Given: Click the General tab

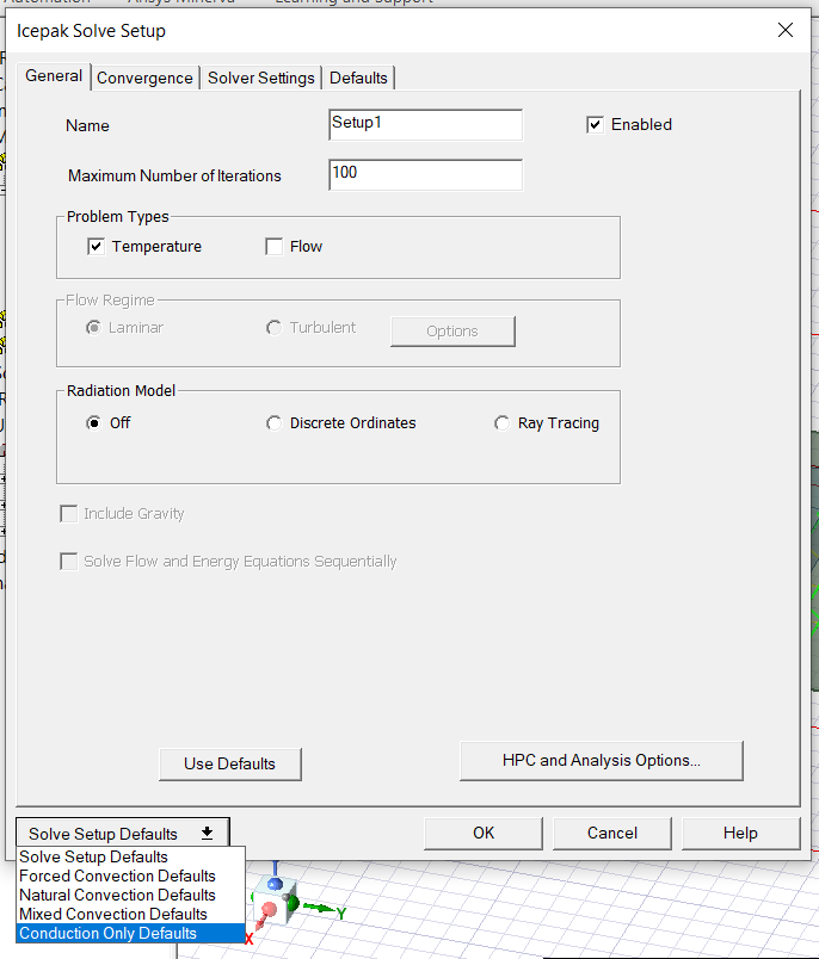Looking at the screenshot, I should point(54,76).
